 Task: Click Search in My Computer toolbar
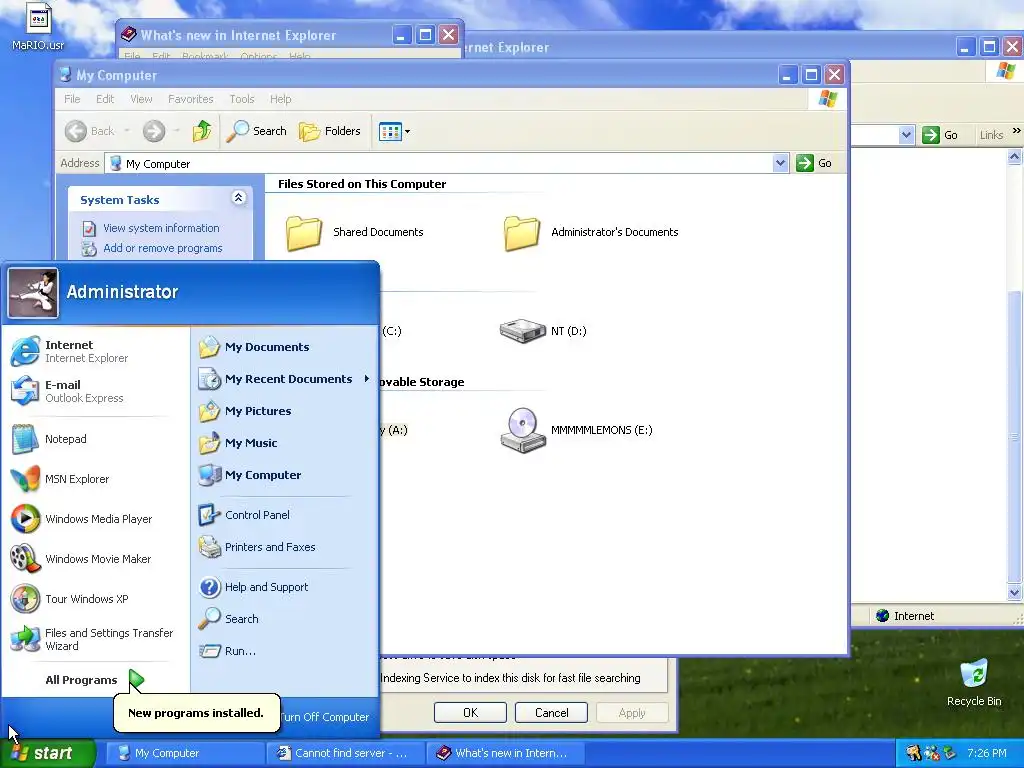(x=257, y=131)
